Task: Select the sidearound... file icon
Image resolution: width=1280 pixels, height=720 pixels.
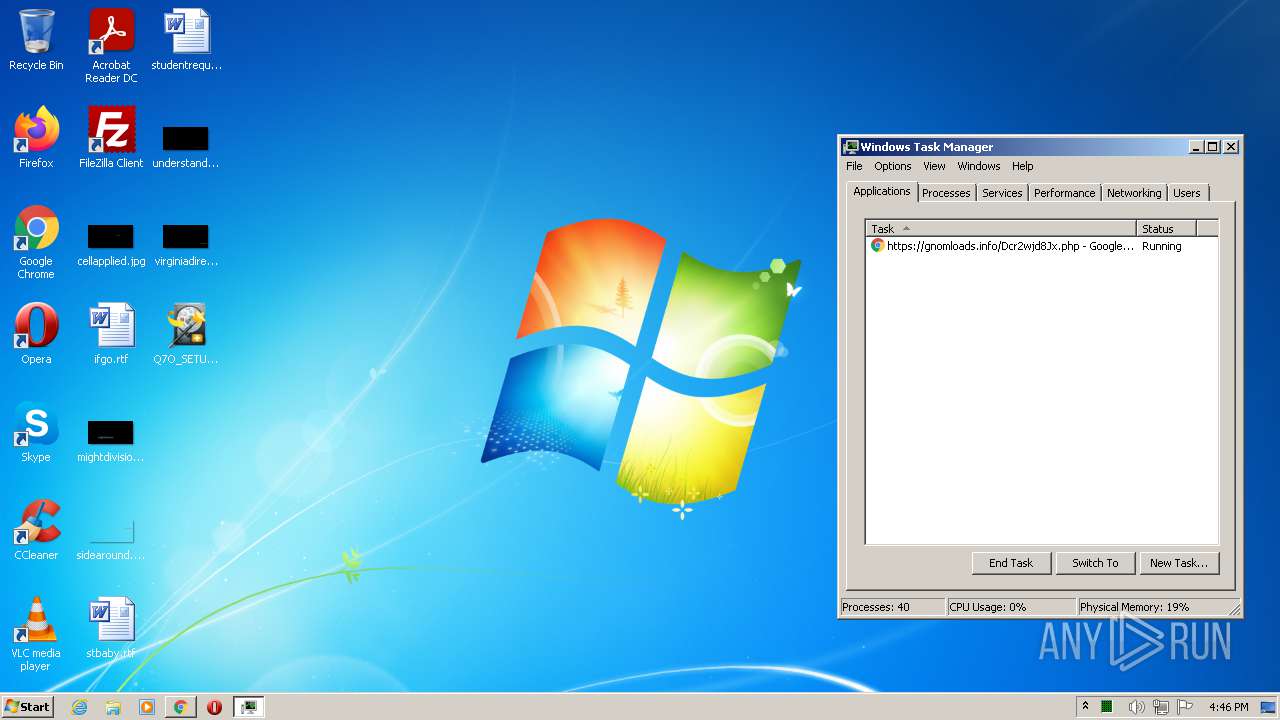Action: pos(111,540)
